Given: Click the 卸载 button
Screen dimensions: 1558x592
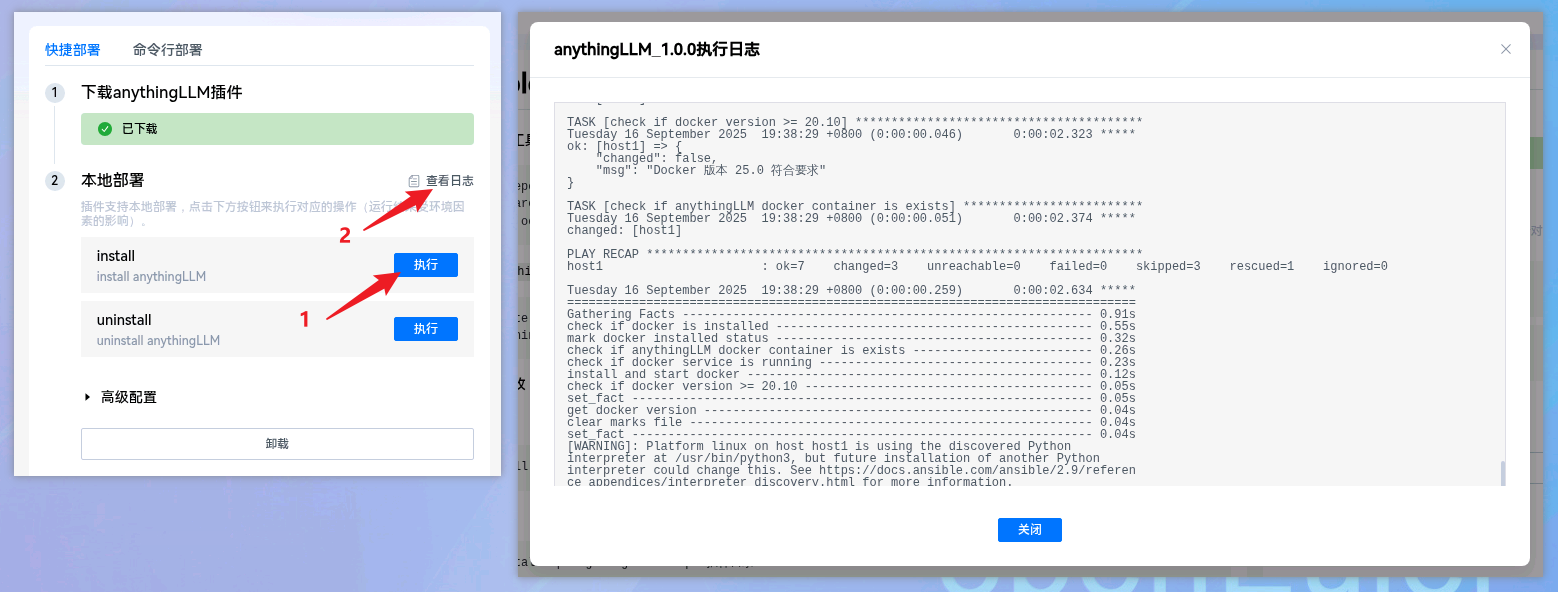Looking at the screenshot, I should click(x=277, y=444).
